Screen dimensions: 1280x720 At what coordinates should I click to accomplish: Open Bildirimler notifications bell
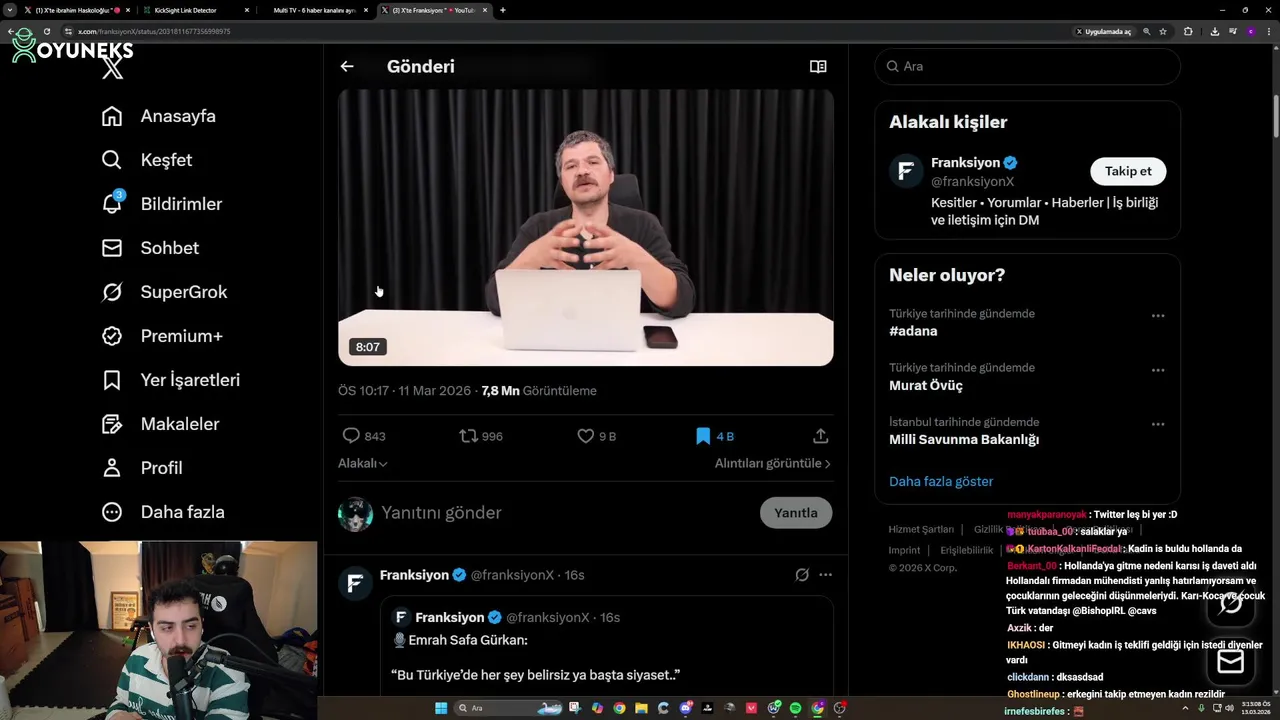pyautogui.click(x=161, y=204)
